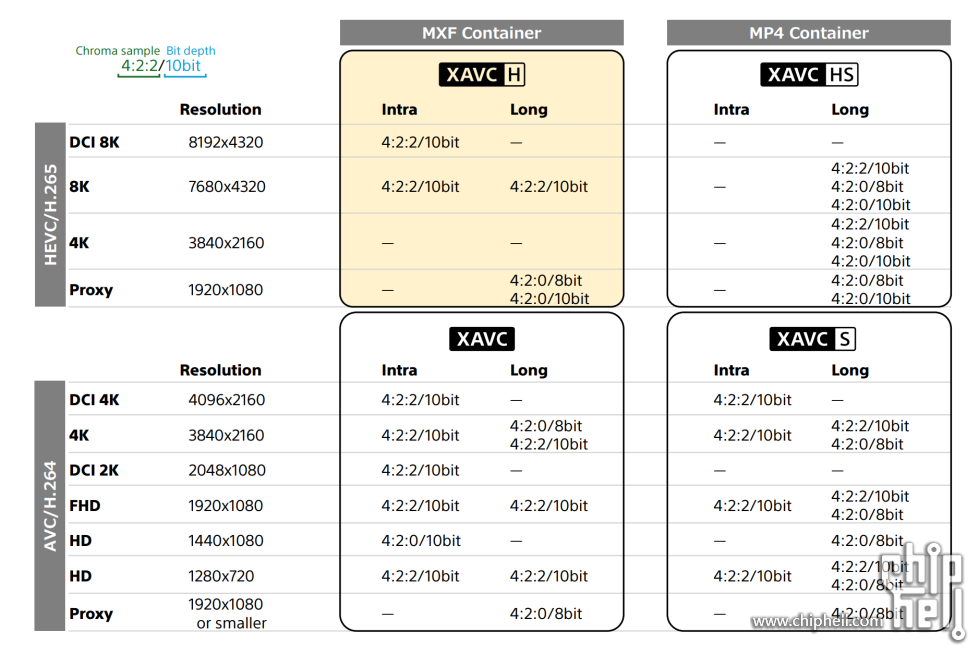Click the Intra column header under XAVC H
Screen dimensions: 979x656
tap(400, 109)
